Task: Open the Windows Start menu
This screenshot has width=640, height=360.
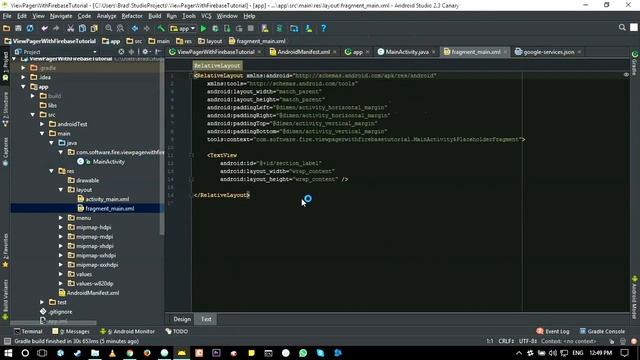Action: (8, 353)
